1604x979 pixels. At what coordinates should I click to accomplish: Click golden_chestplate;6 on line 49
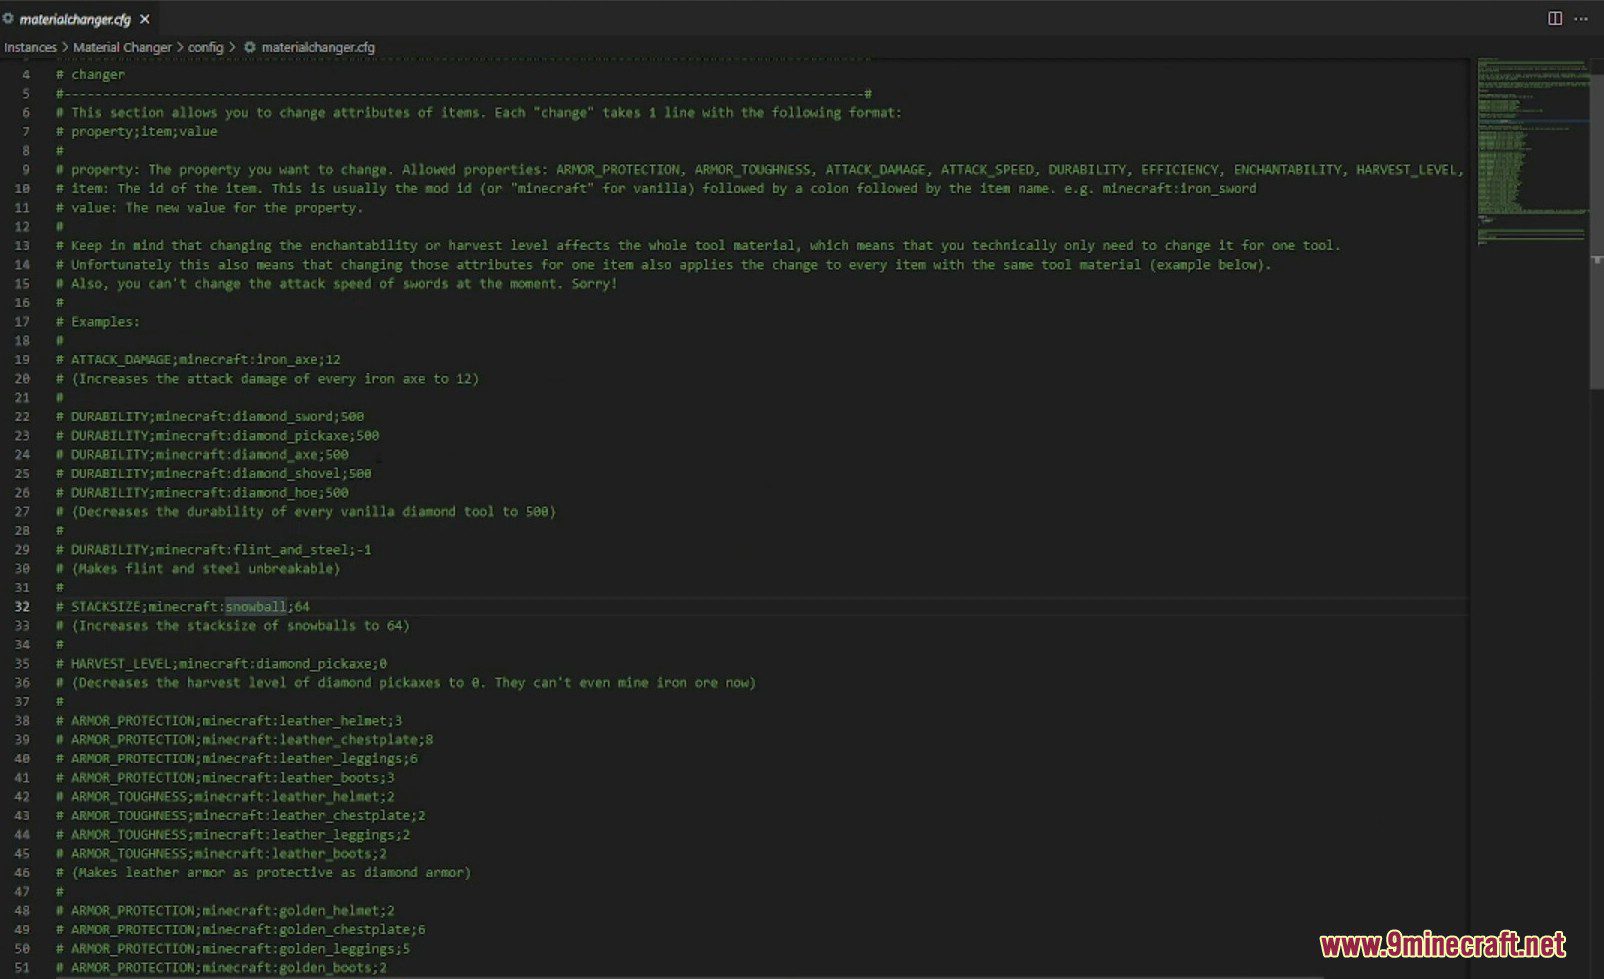(x=352, y=930)
